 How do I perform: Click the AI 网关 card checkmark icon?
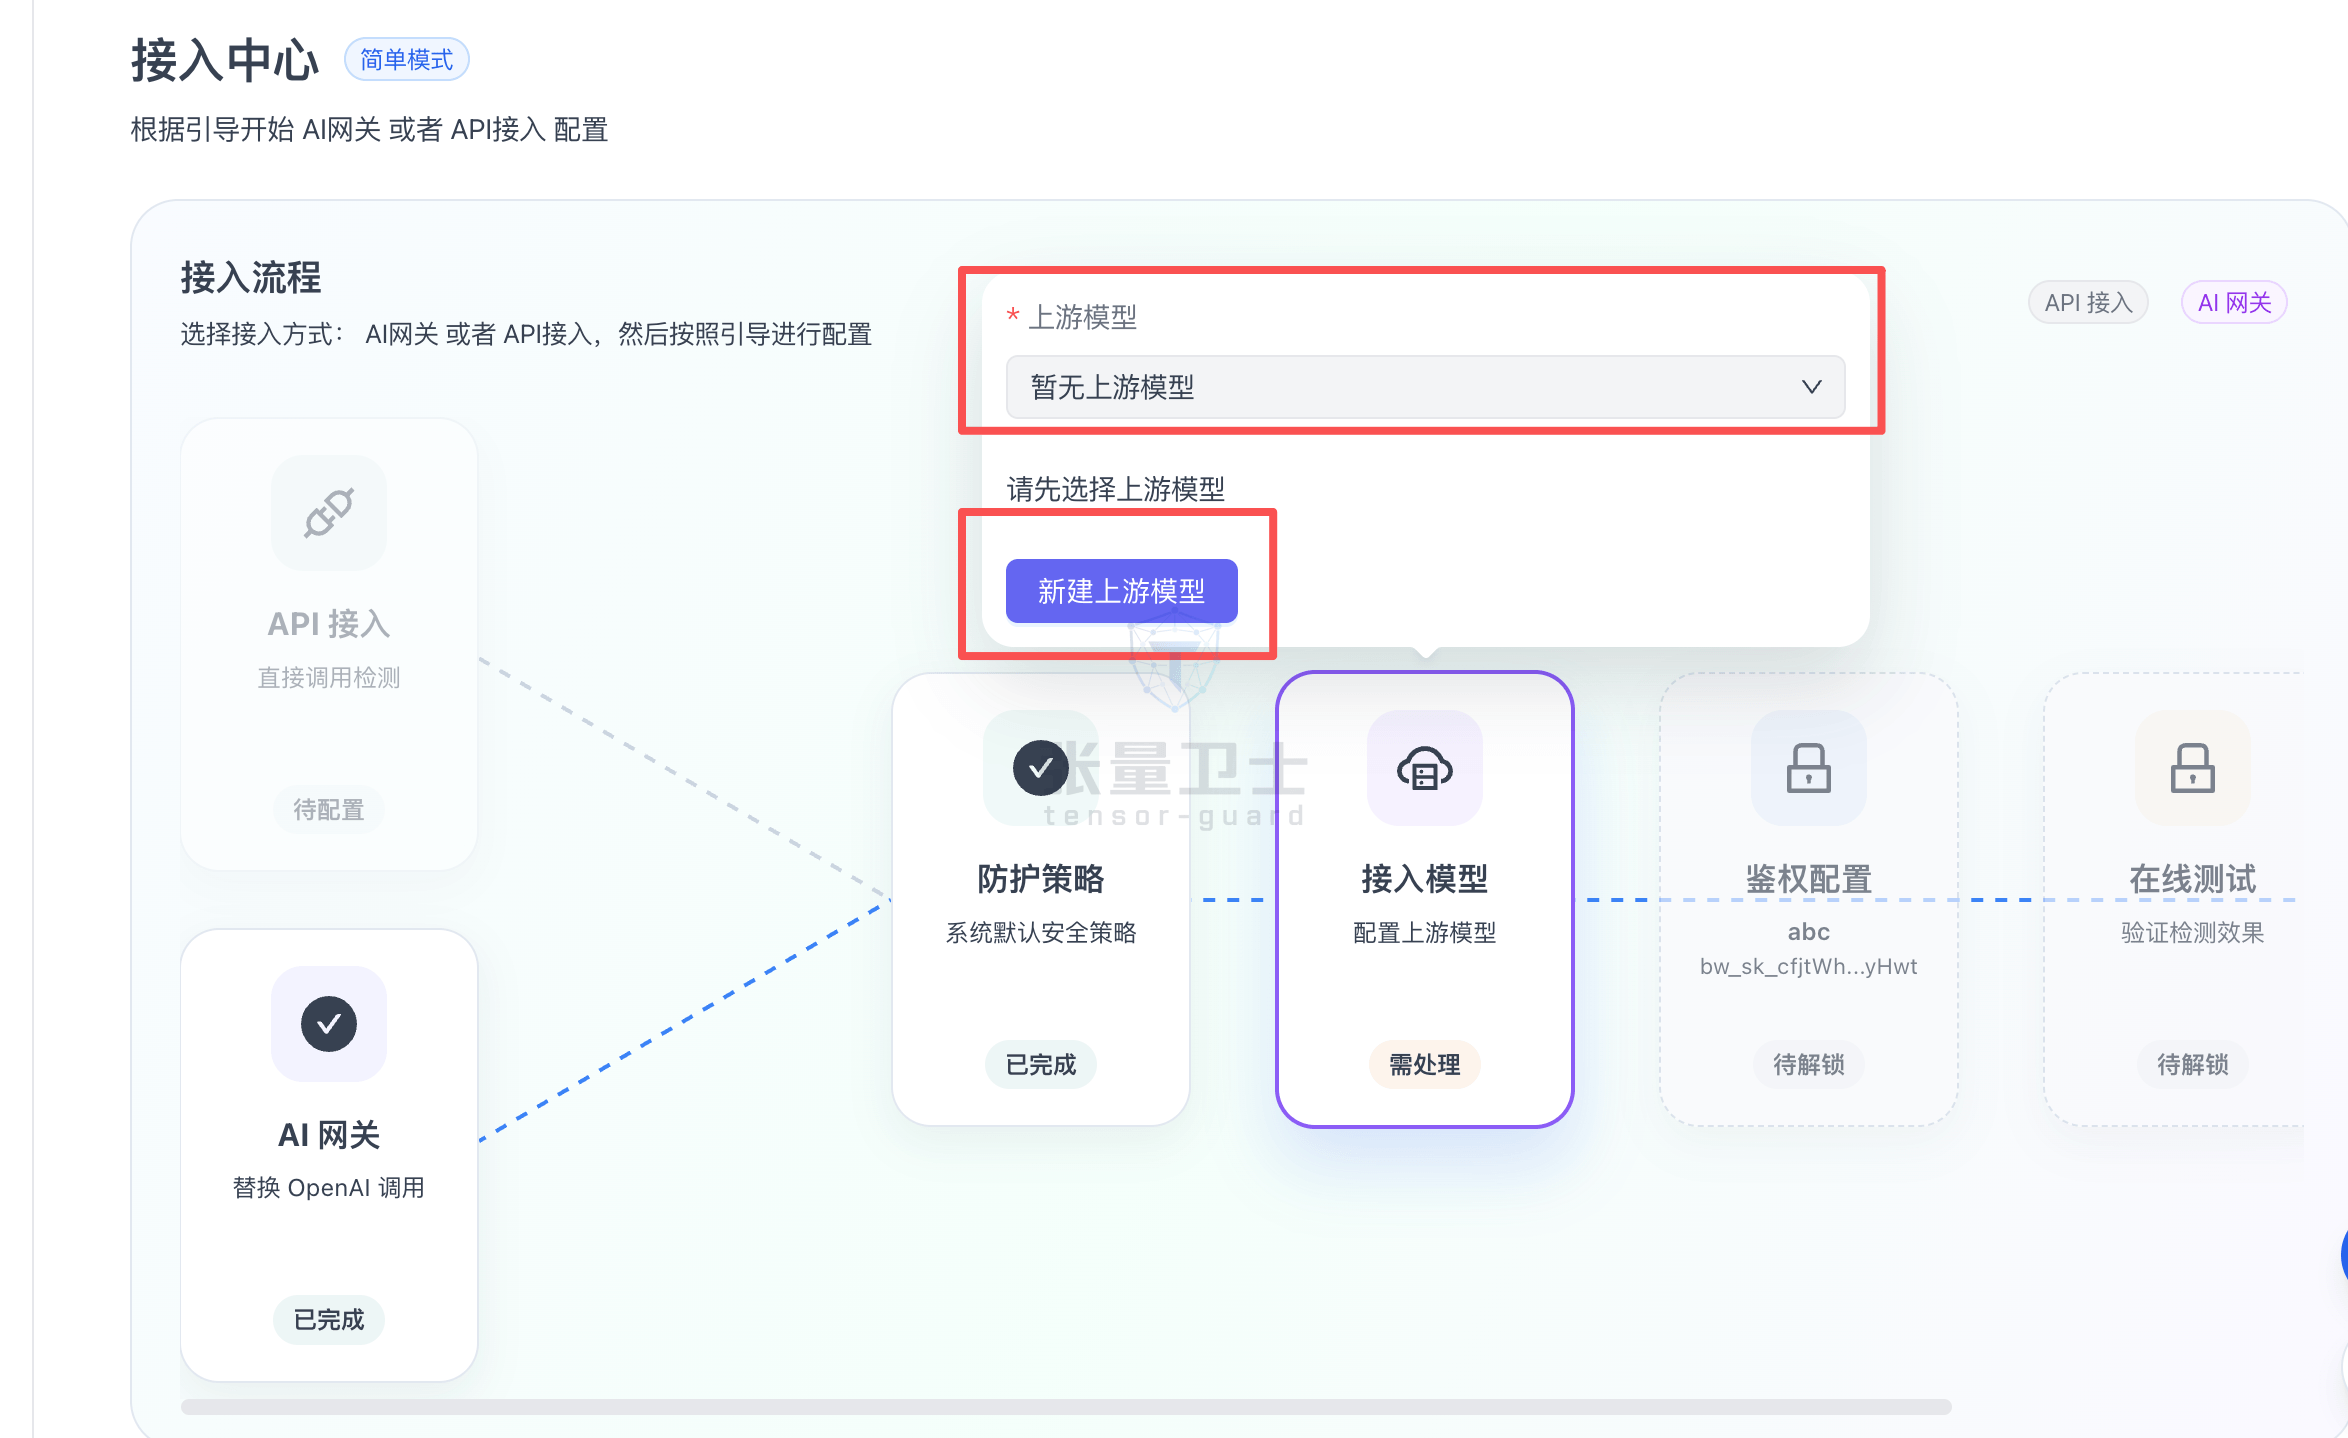[x=329, y=1024]
